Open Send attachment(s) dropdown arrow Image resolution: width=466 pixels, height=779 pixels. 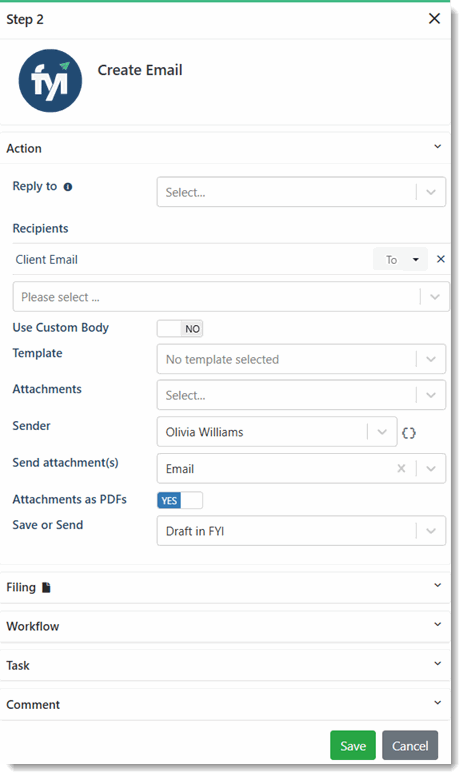point(431,468)
